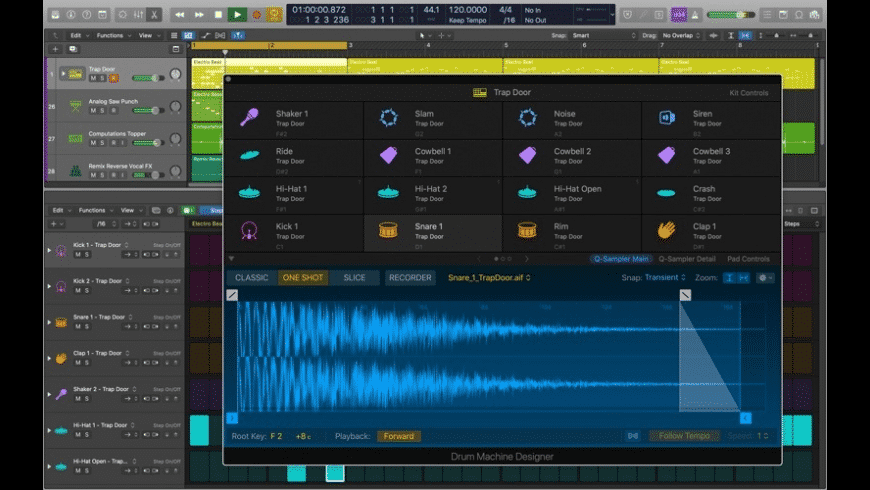Viewport: 870px width, 490px height.
Task: Click the Record button in transport
Action: [x=256, y=15]
